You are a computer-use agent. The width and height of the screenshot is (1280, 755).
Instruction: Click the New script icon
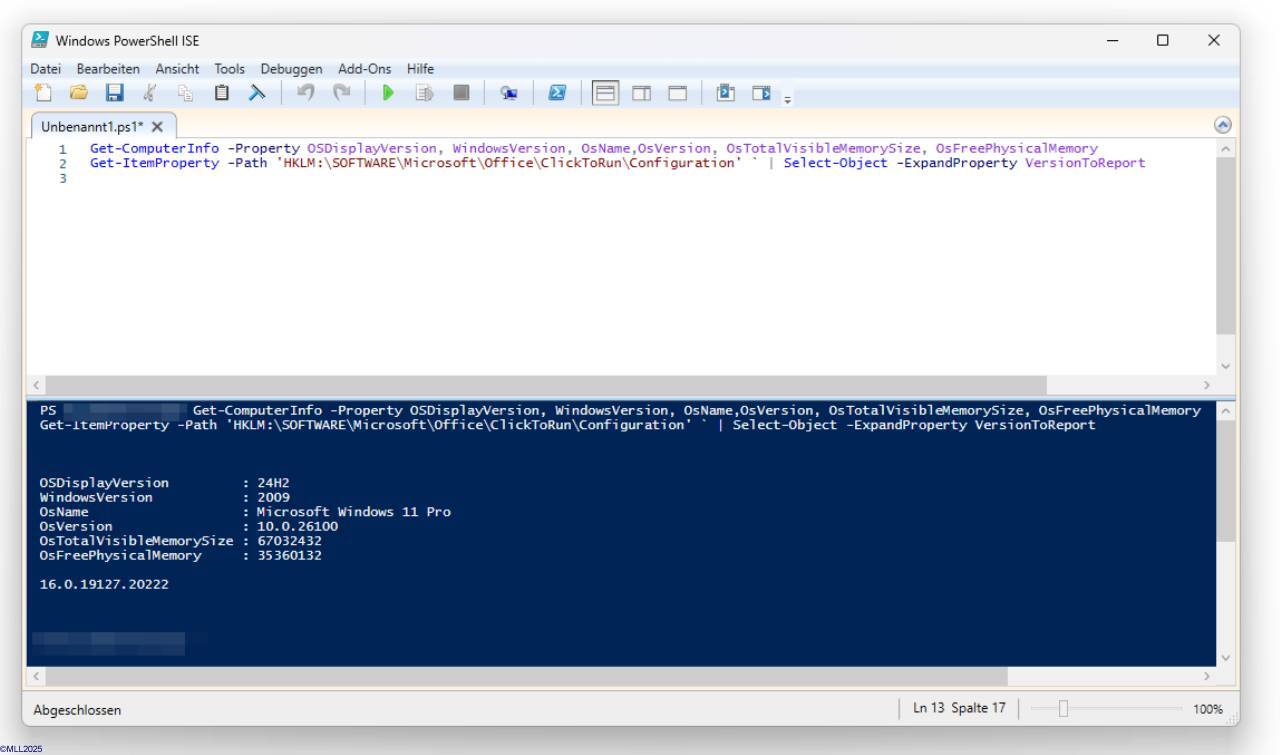42,94
